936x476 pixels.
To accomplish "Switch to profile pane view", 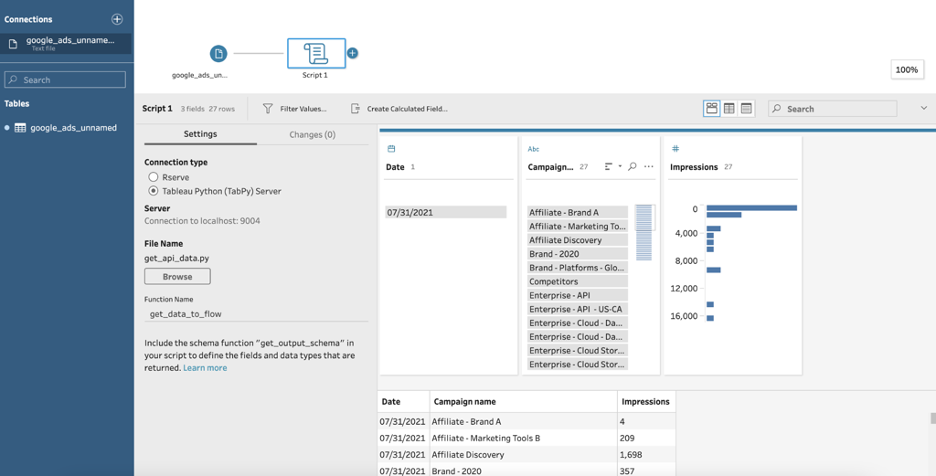I will pyautogui.click(x=711, y=108).
